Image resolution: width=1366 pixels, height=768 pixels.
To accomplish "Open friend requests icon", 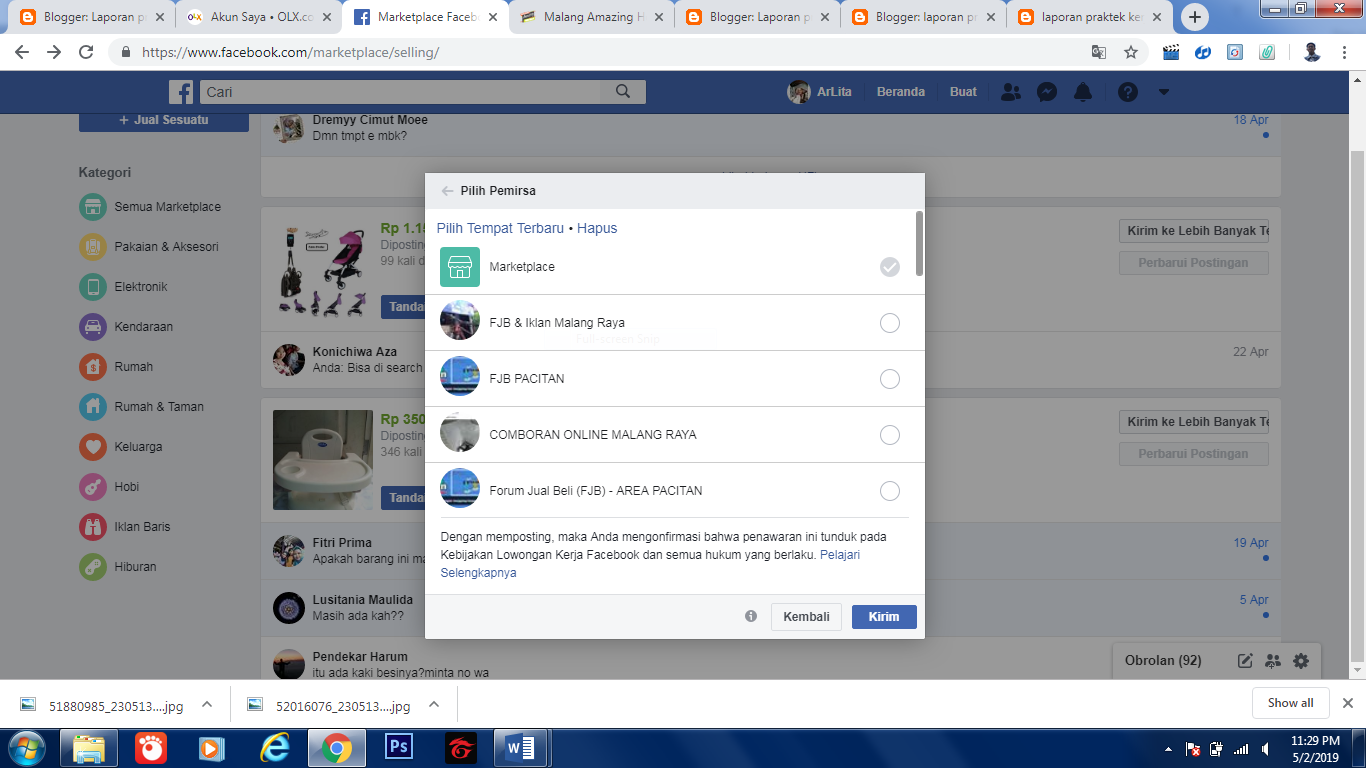I will (1011, 92).
